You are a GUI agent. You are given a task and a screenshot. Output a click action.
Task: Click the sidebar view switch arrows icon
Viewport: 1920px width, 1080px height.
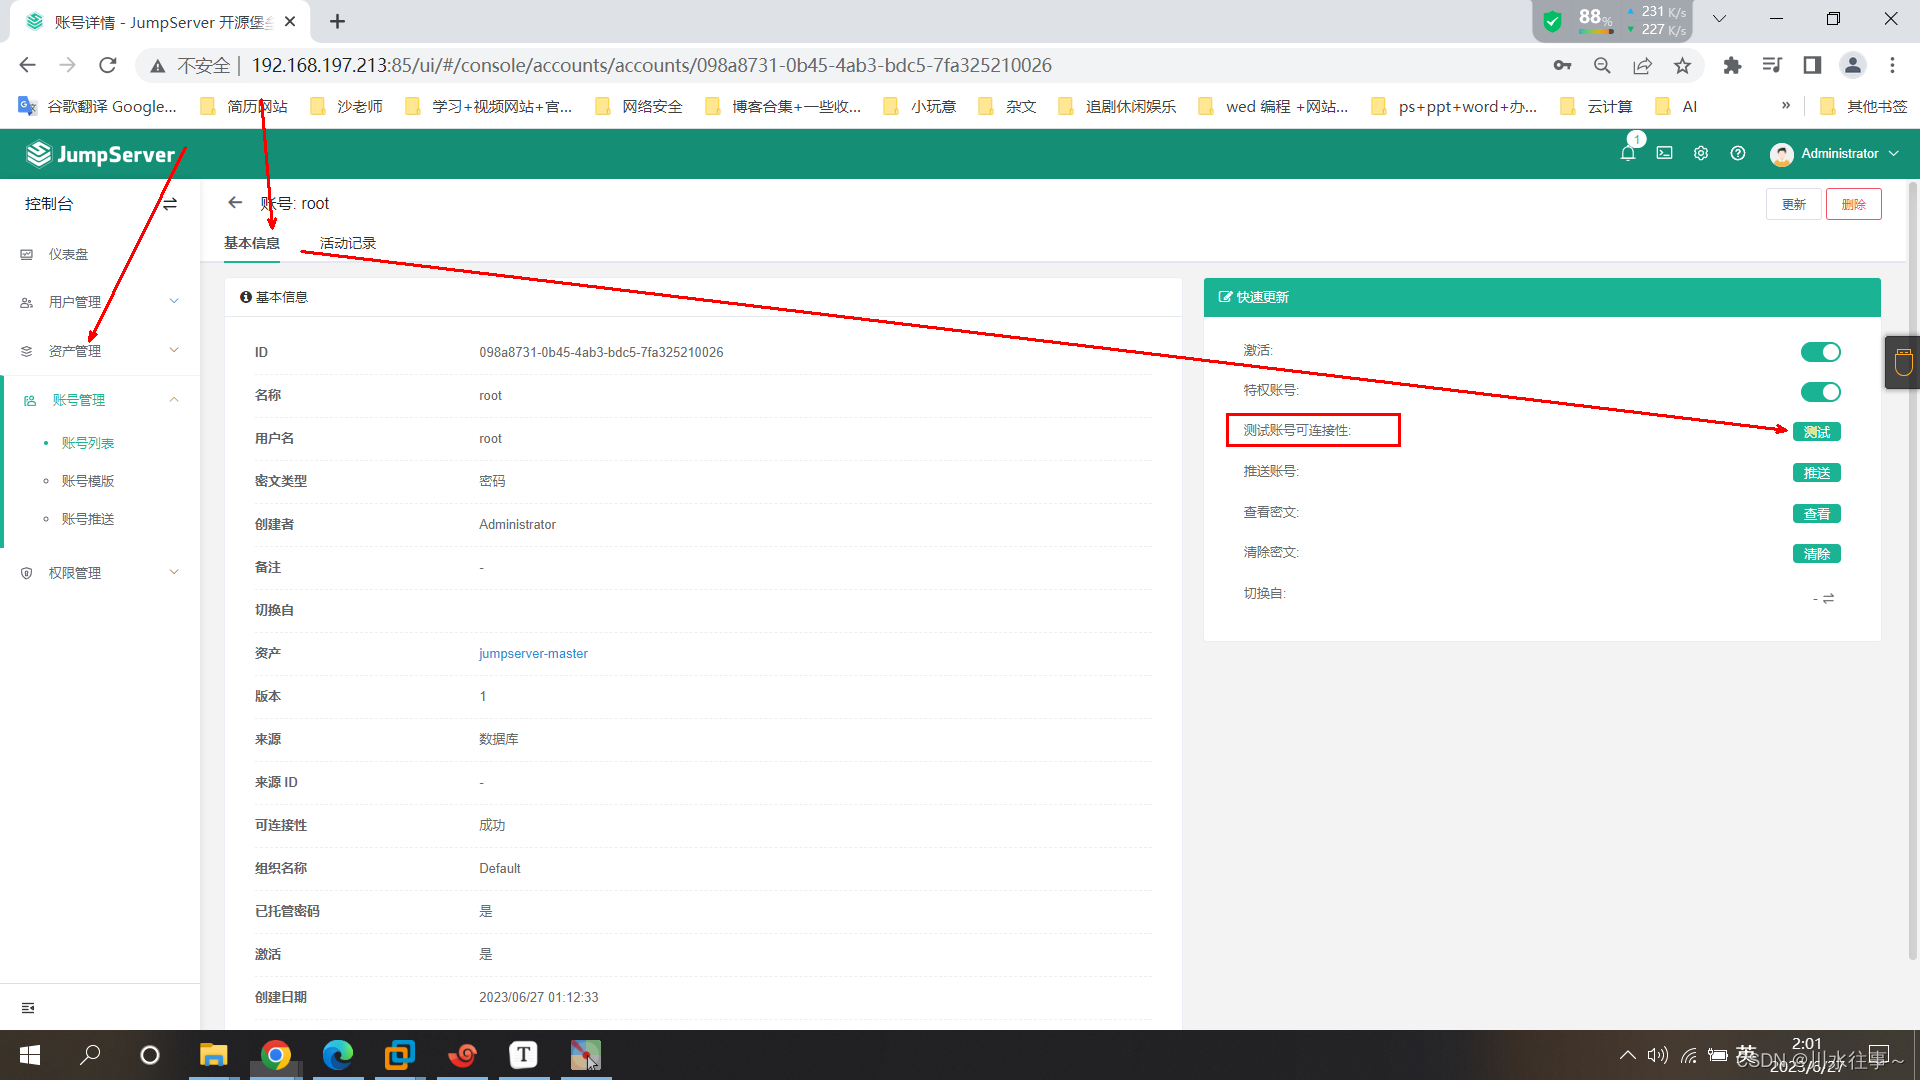click(170, 204)
